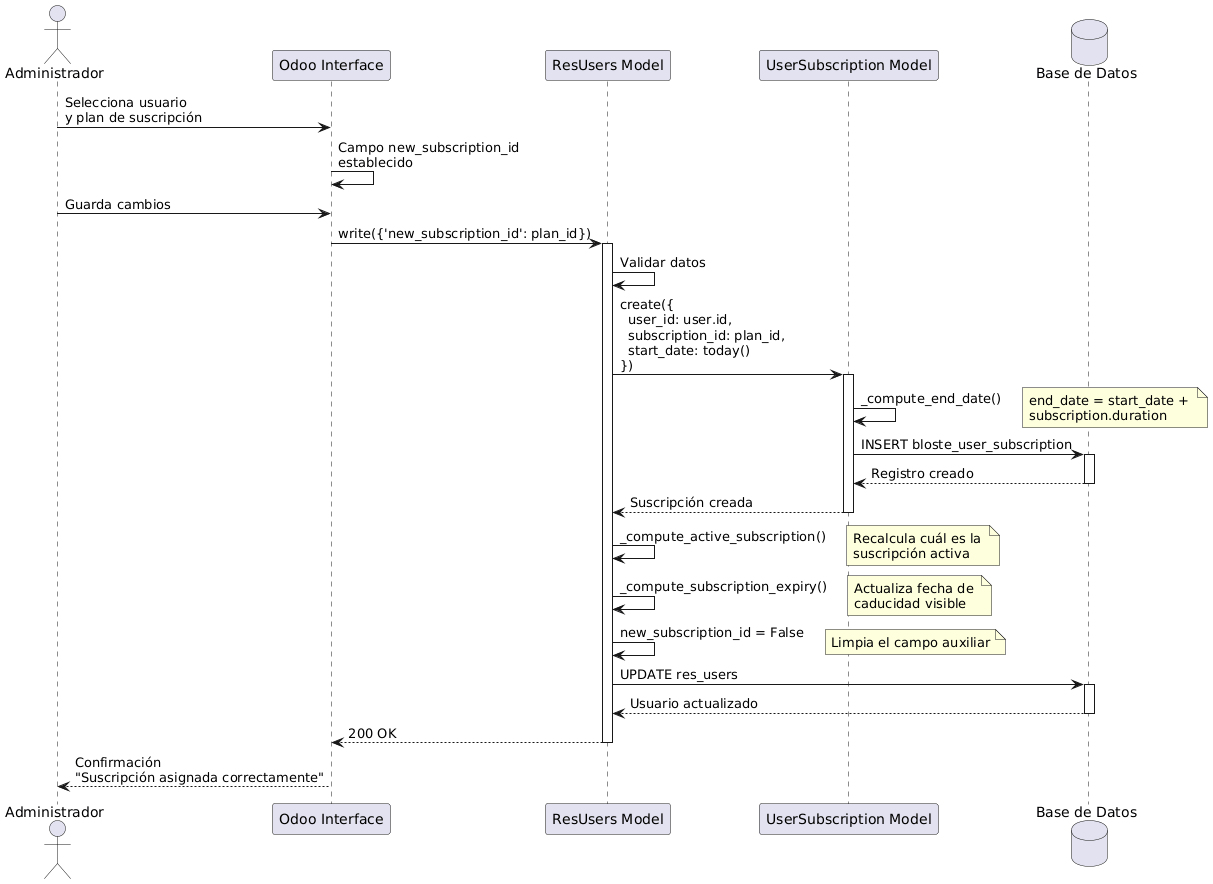The height and width of the screenshot is (884, 1213).
Task: Click the end_date calculation note
Action: (x=1114, y=408)
